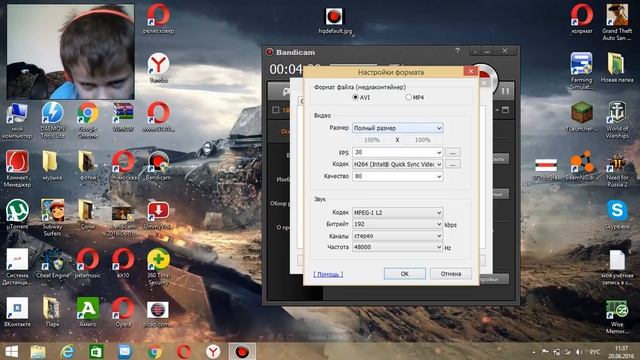
Task: Close the Настройки формата dialog
Action: tap(471, 71)
